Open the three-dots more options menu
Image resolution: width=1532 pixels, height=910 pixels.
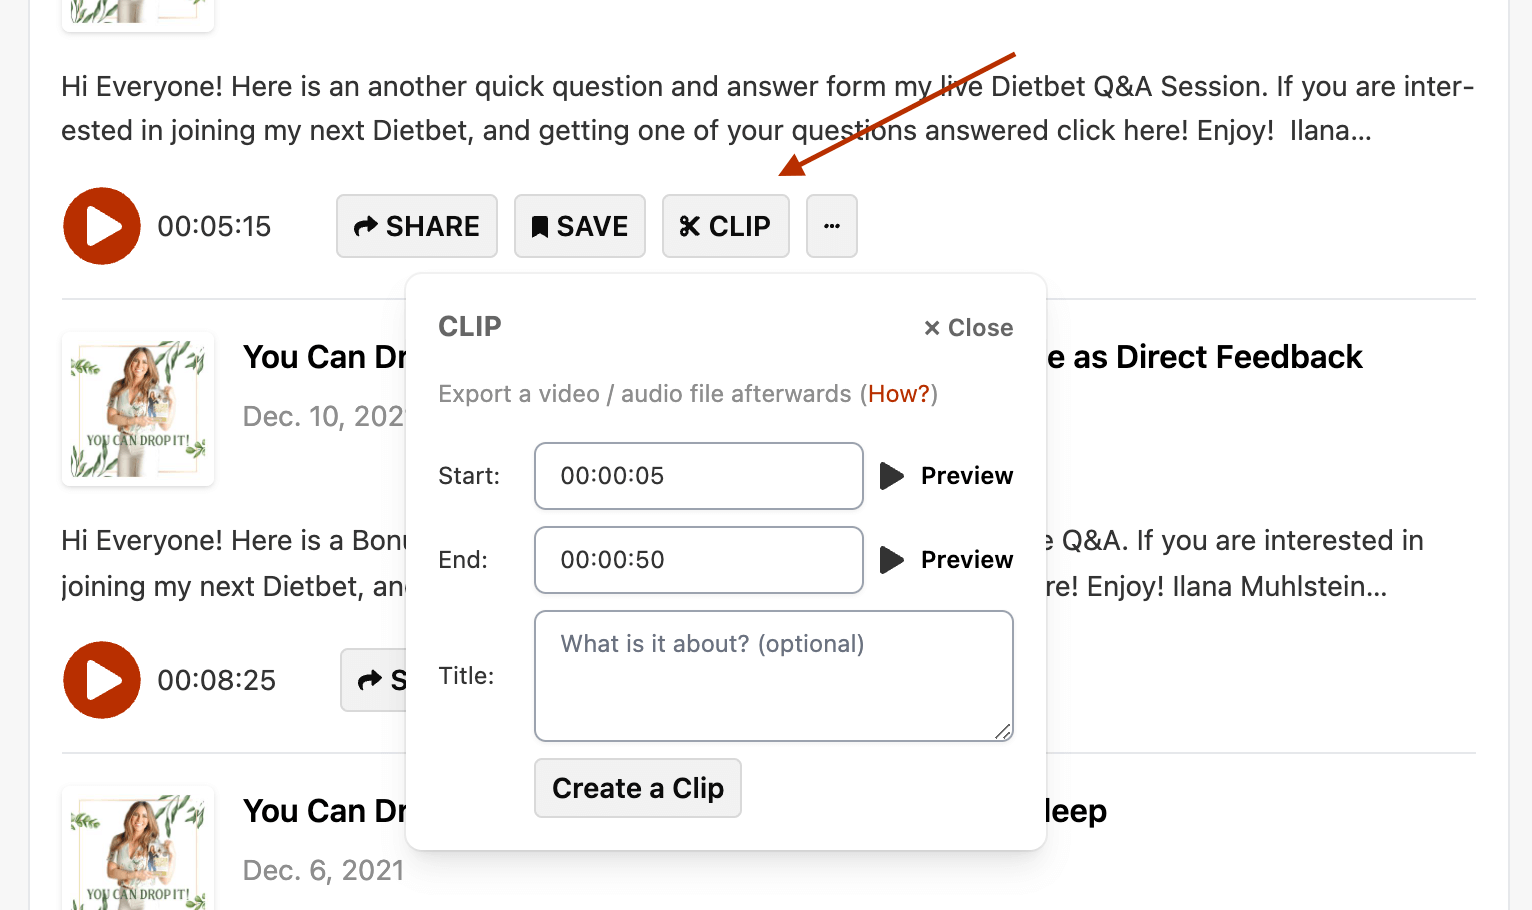click(832, 226)
